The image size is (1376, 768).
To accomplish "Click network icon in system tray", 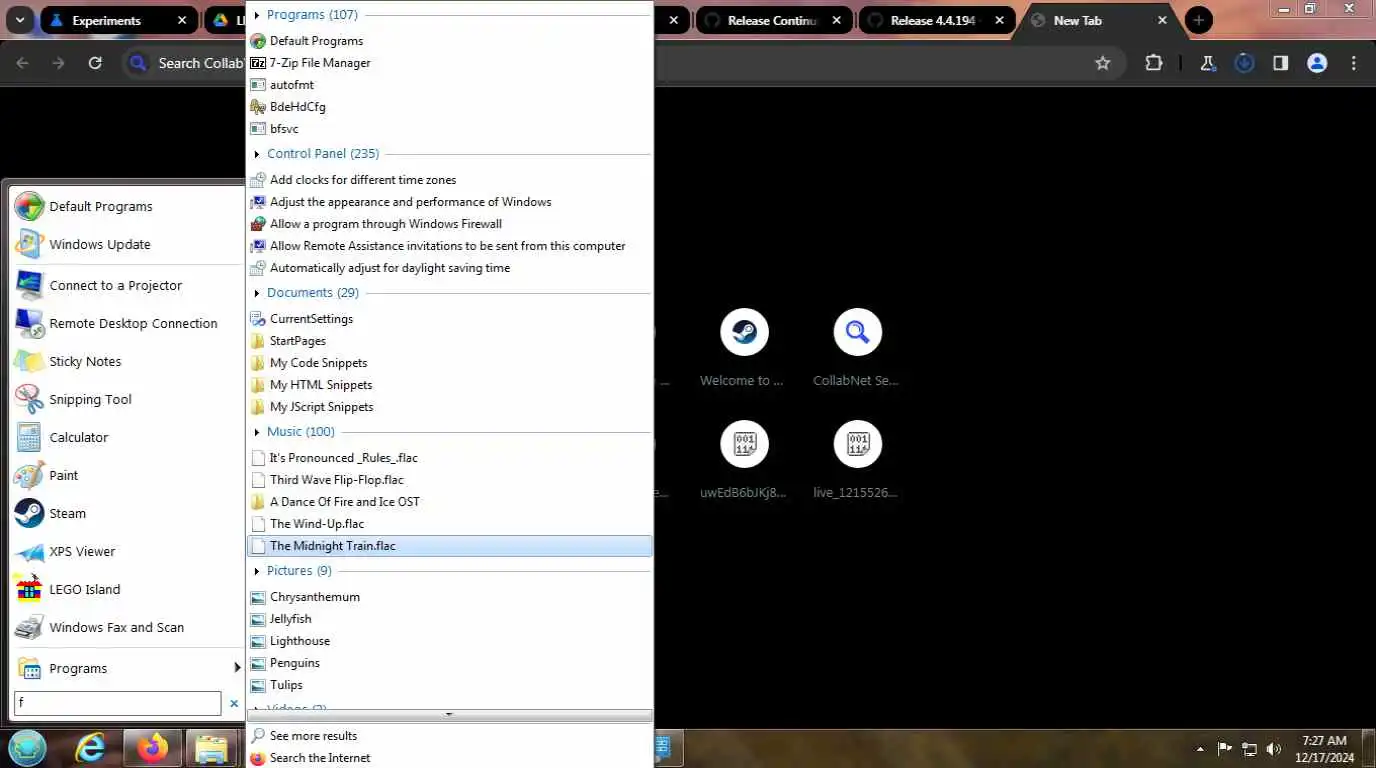I will (x=1249, y=749).
